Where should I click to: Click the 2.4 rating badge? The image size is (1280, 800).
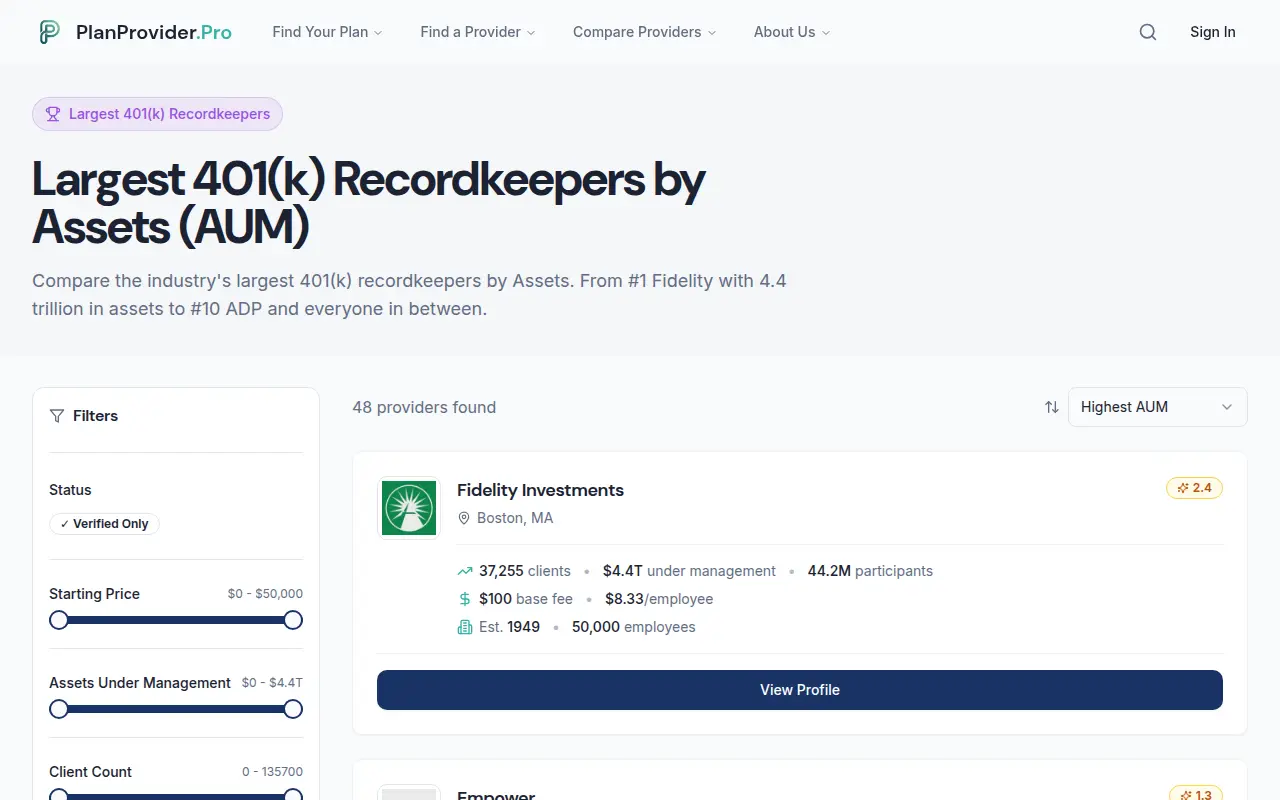[1194, 488]
